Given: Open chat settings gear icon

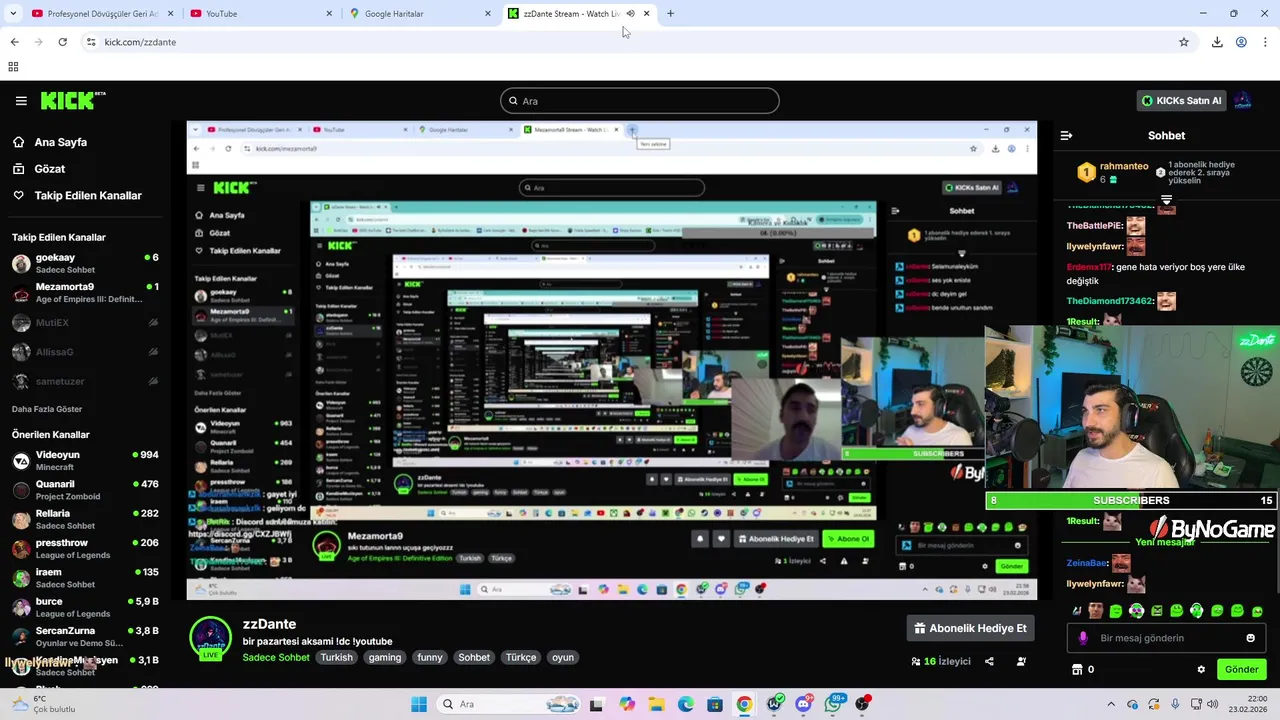Looking at the screenshot, I should 1201,669.
